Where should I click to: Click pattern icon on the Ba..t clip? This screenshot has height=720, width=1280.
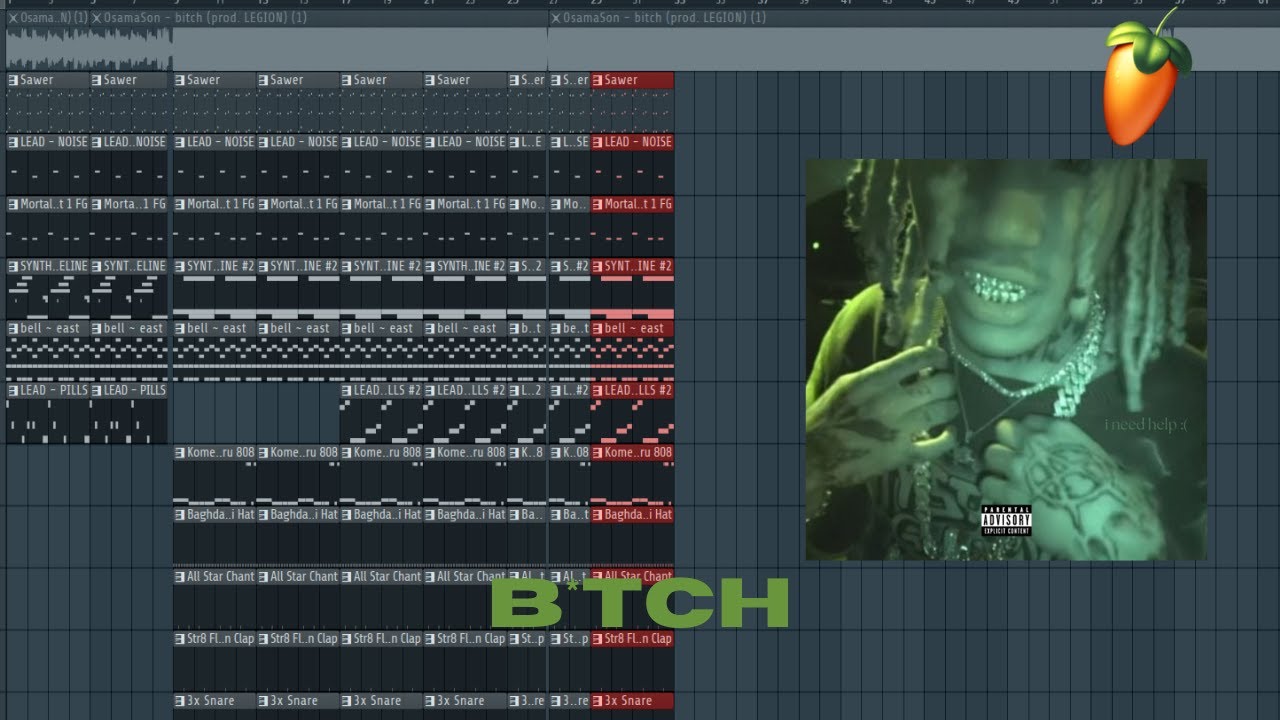(x=556, y=514)
